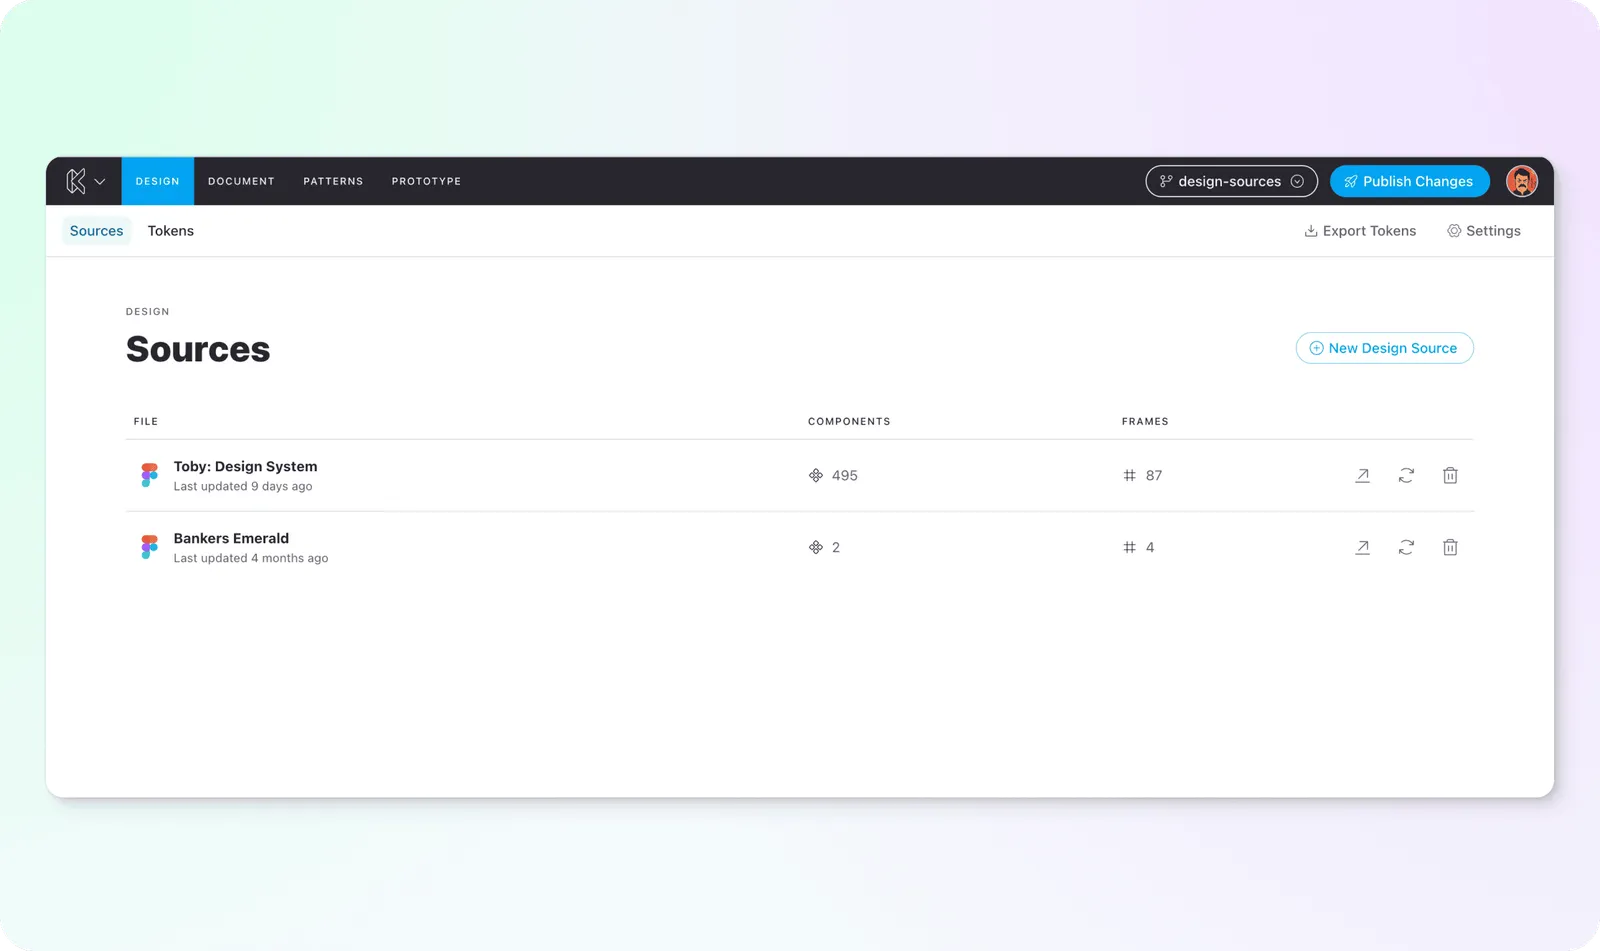This screenshot has height=951, width=1600.
Task: Go to the Patterns tab
Action: point(333,181)
